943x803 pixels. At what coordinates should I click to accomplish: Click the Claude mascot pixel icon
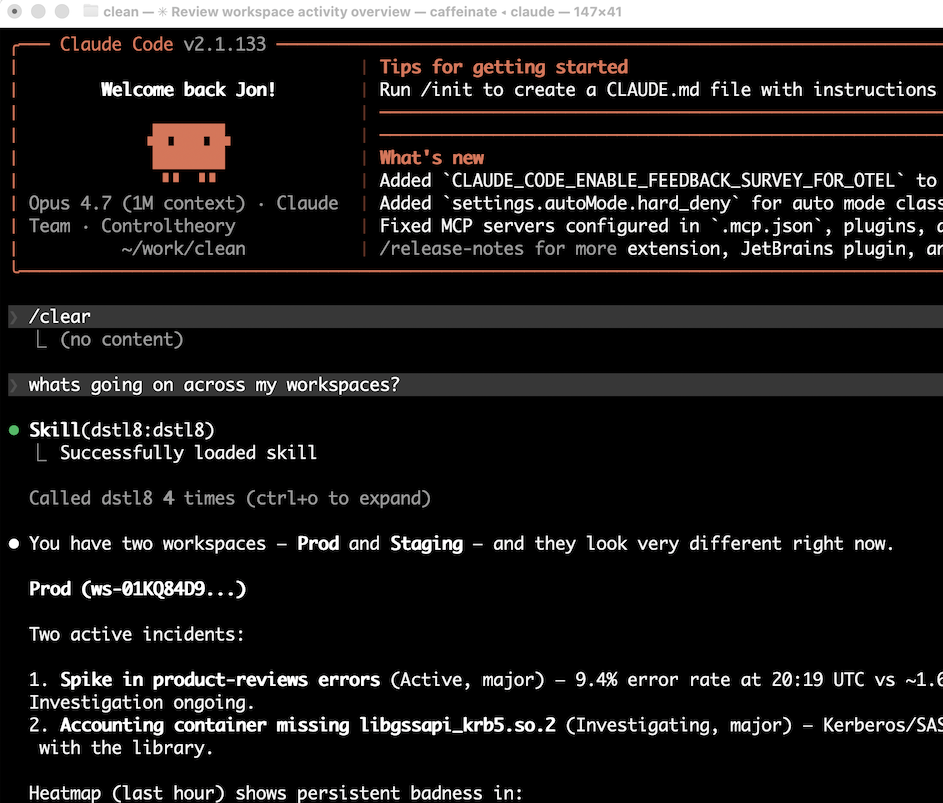(x=189, y=152)
